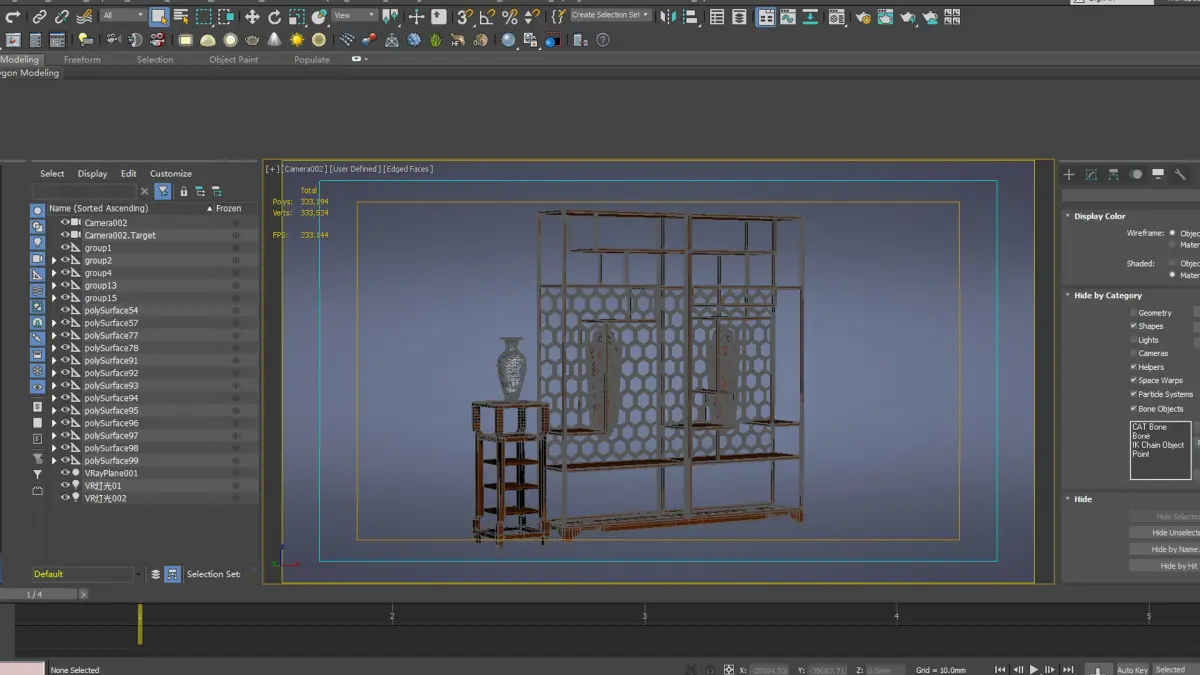
Task: Click the Select by Name icon
Action: [181, 17]
